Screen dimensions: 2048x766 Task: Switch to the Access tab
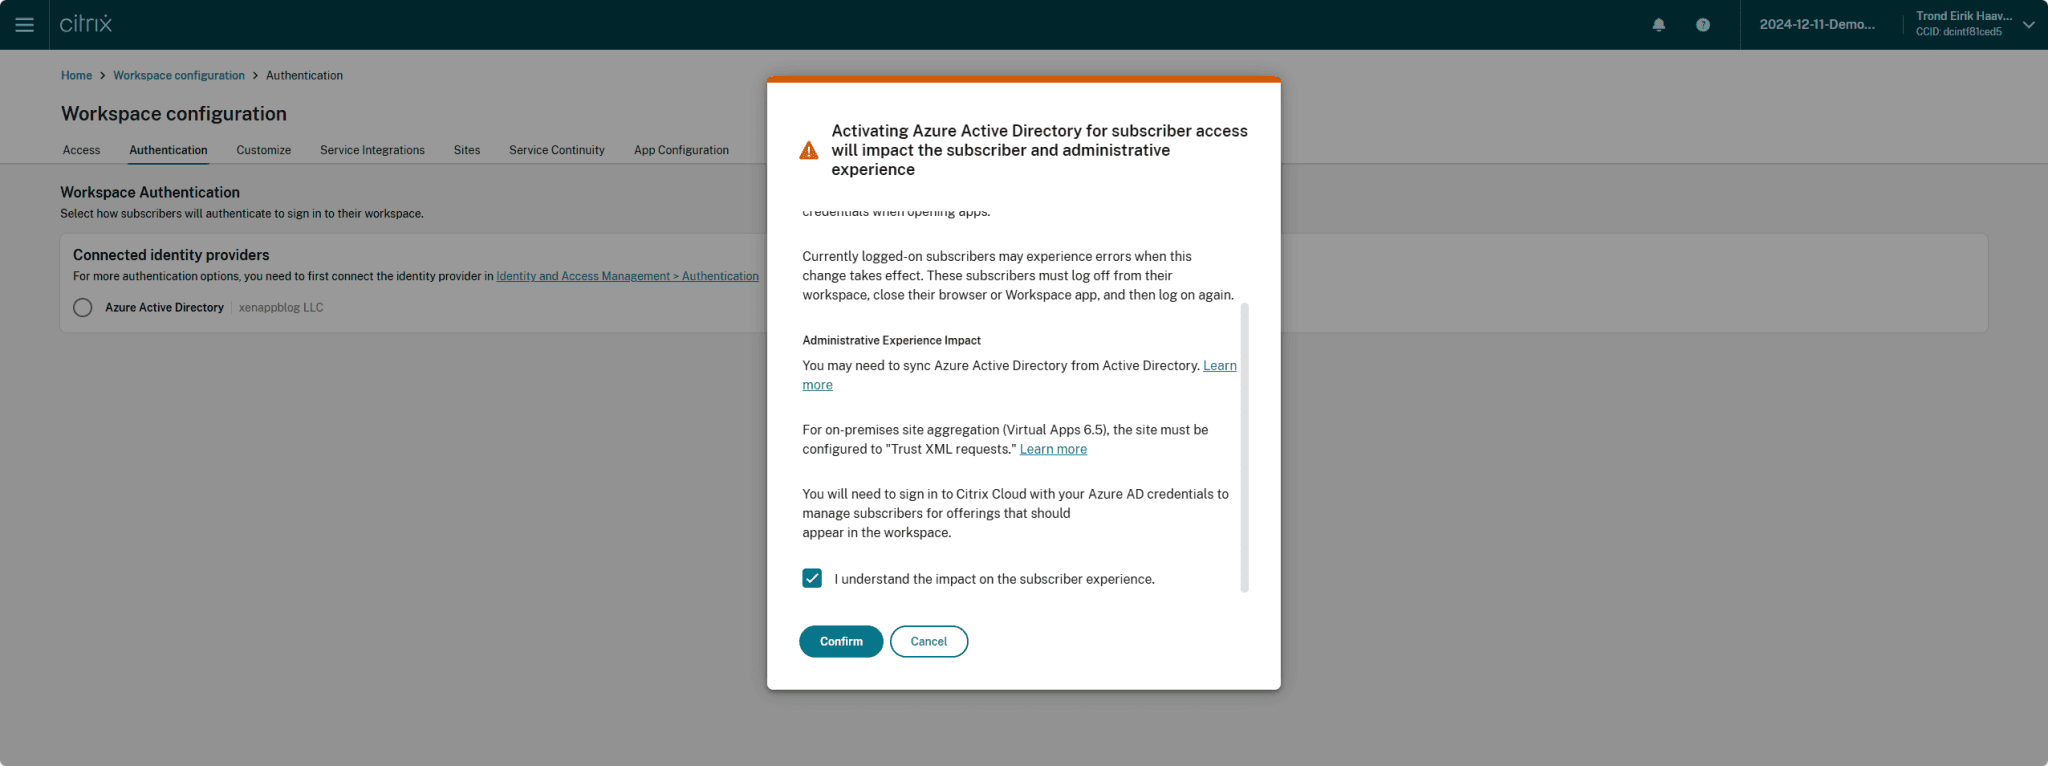[x=81, y=150]
